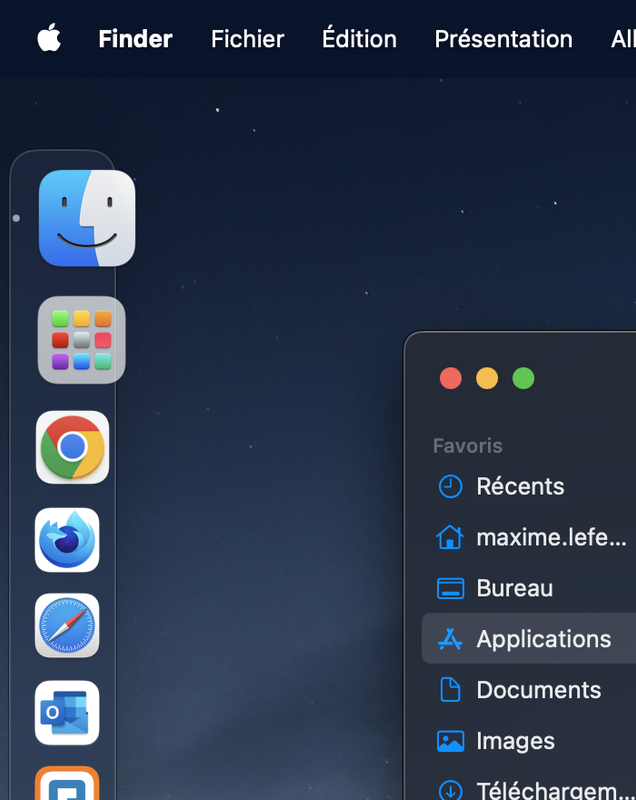Maximize the Finder window with green button
Screen dimensions: 636x800
tap(523, 378)
